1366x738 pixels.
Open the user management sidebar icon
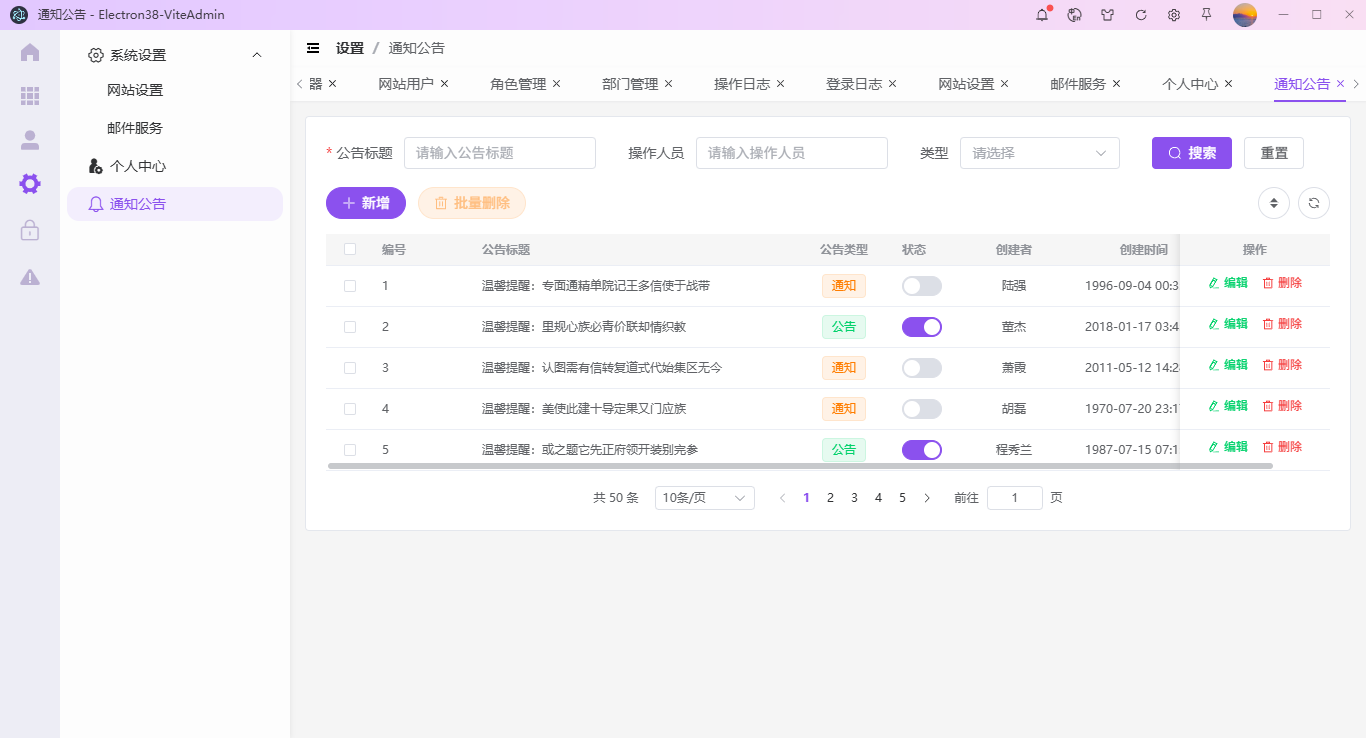click(x=29, y=140)
